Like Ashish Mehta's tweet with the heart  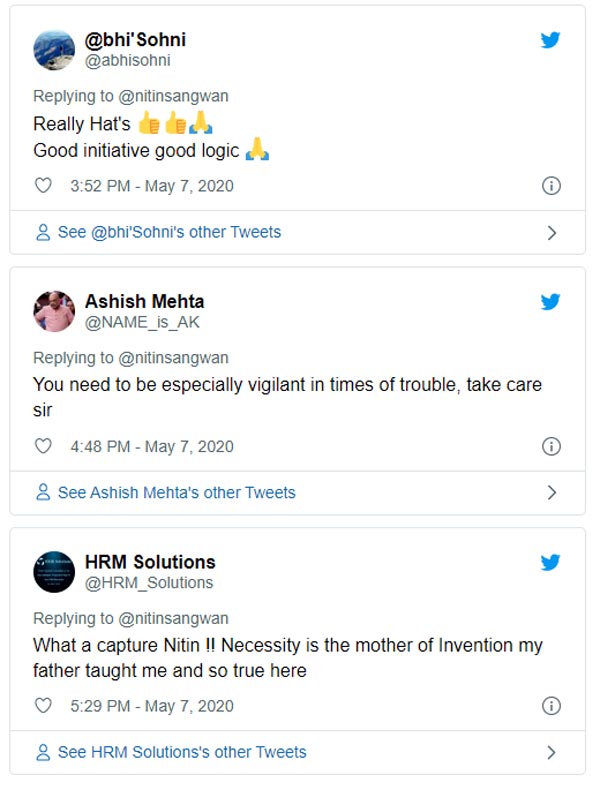click(x=43, y=446)
